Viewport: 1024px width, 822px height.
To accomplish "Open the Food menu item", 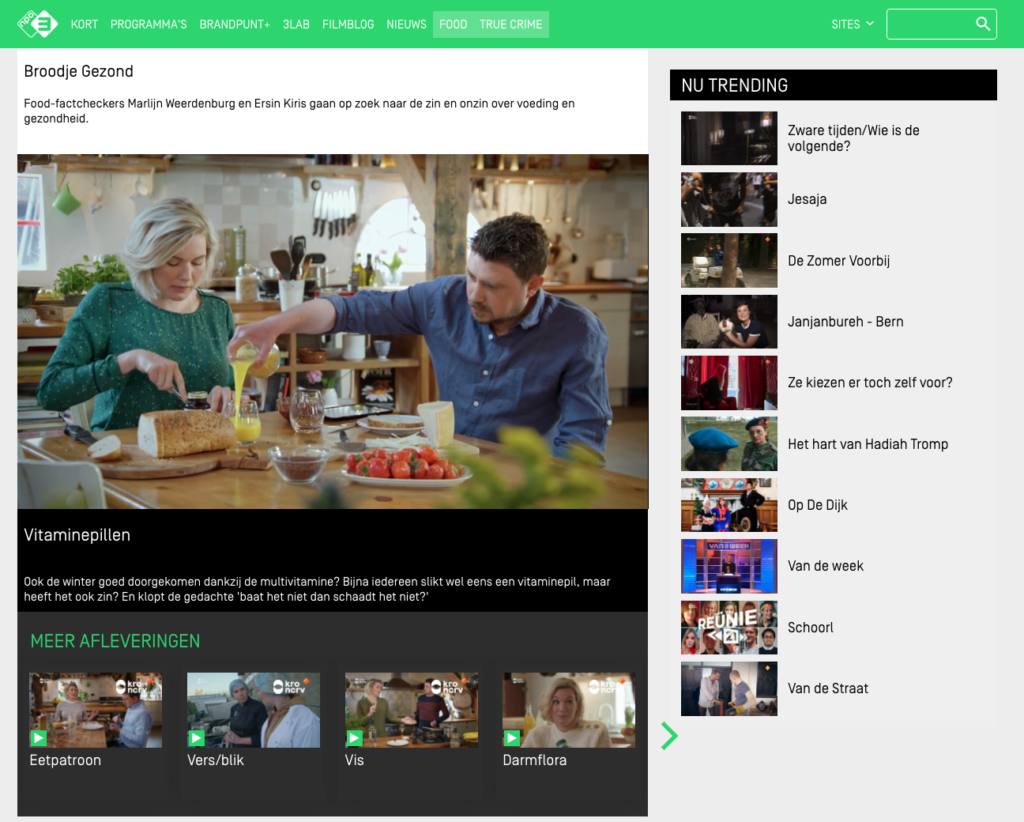I will [x=453, y=24].
